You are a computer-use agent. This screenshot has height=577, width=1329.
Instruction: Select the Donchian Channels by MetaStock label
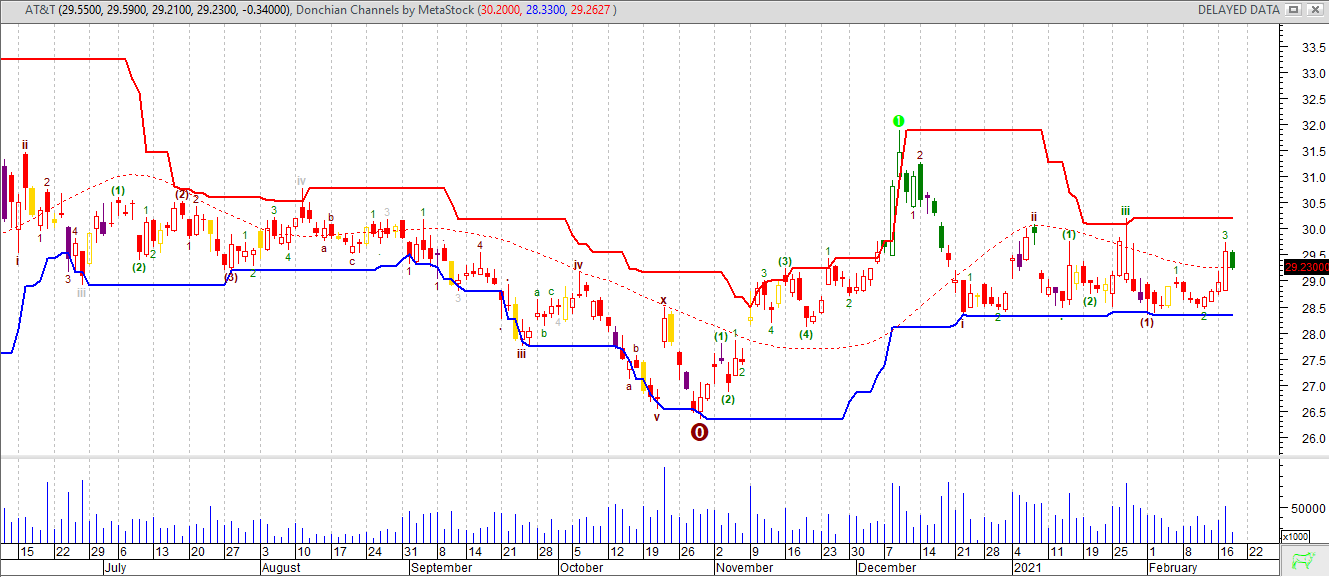click(385, 9)
